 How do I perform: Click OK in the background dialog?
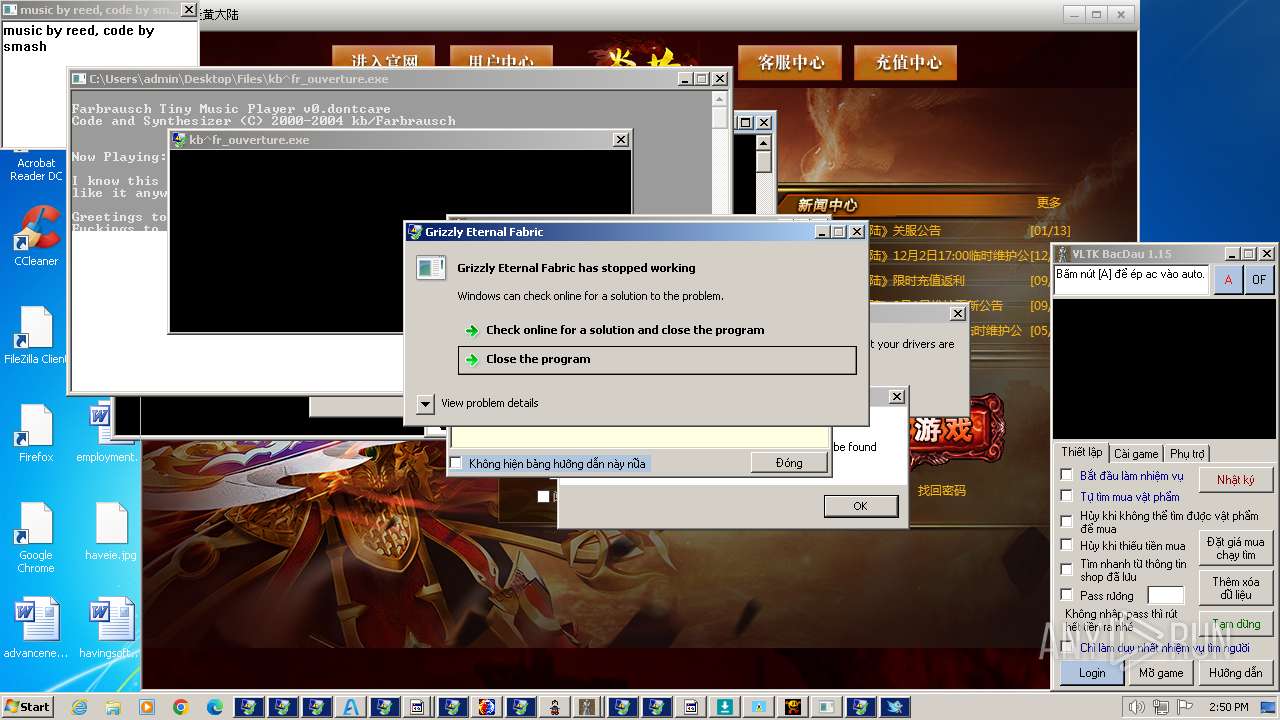[x=860, y=506]
